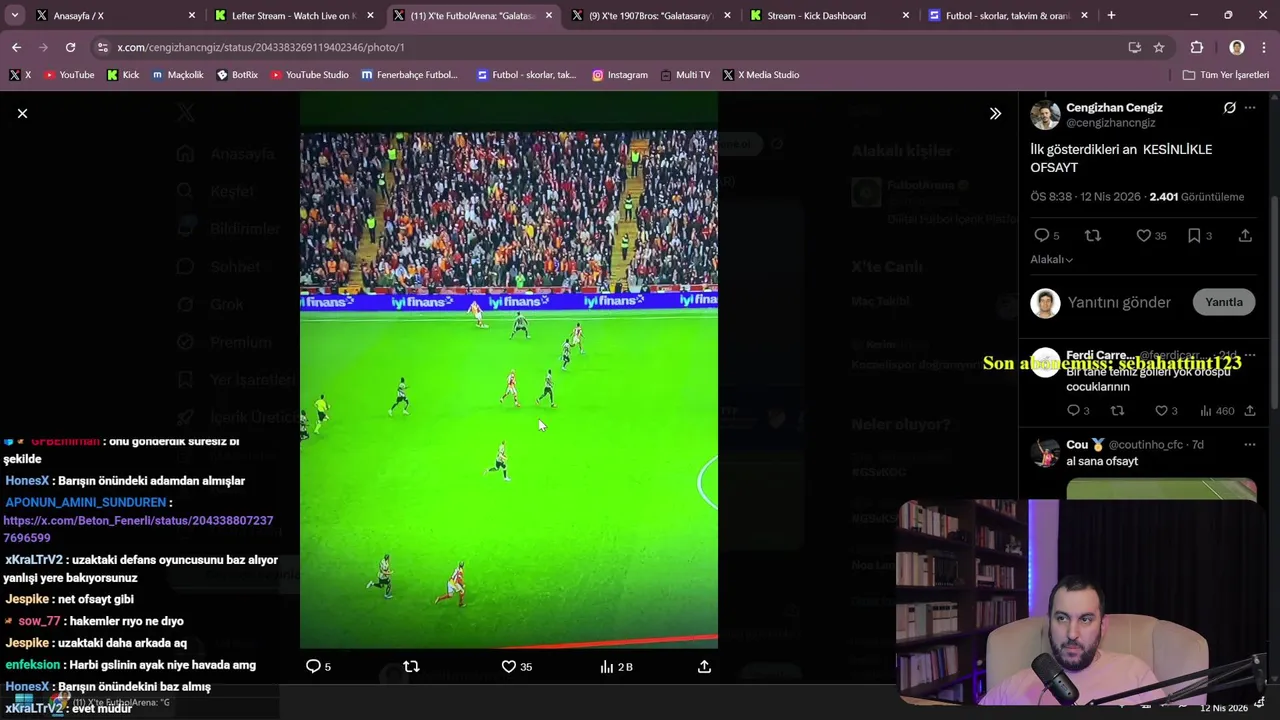Open the Extensions puzzle icon
Screen dimensions: 1280x720
1197,47
